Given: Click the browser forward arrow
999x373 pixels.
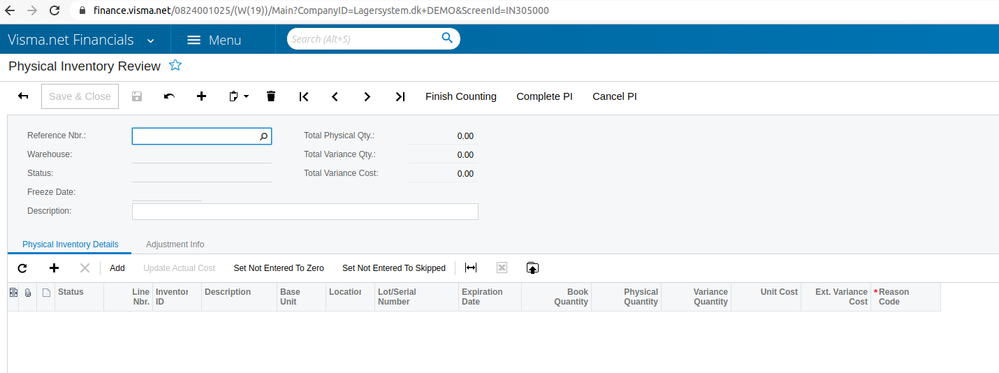Looking at the screenshot, I should click(x=32, y=10).
